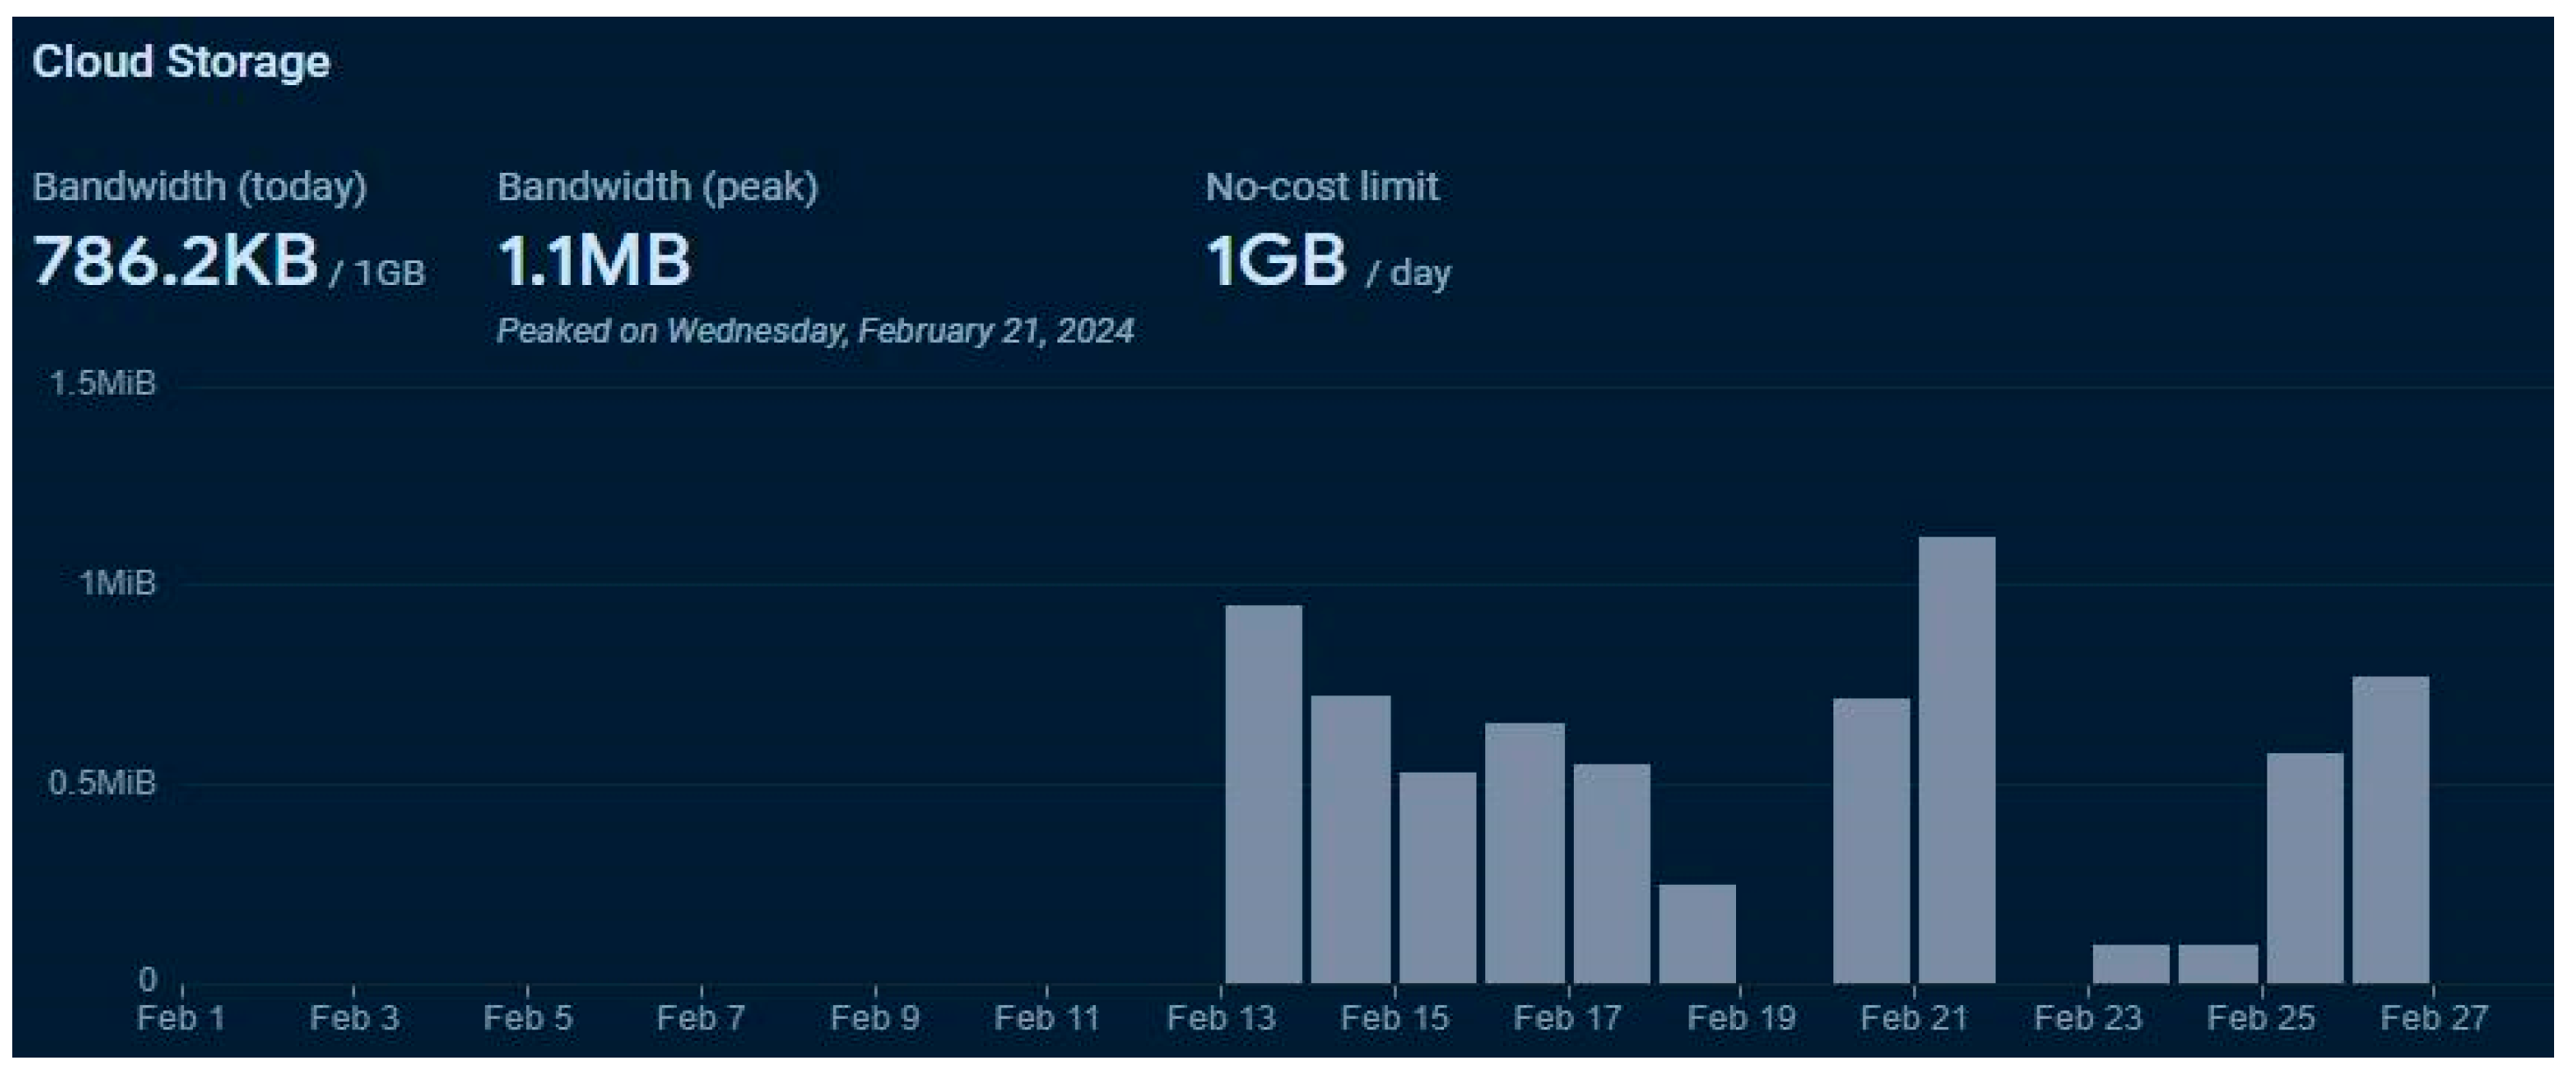Click the Feb 21 x-axis label

click(x=1914, y=1018)
